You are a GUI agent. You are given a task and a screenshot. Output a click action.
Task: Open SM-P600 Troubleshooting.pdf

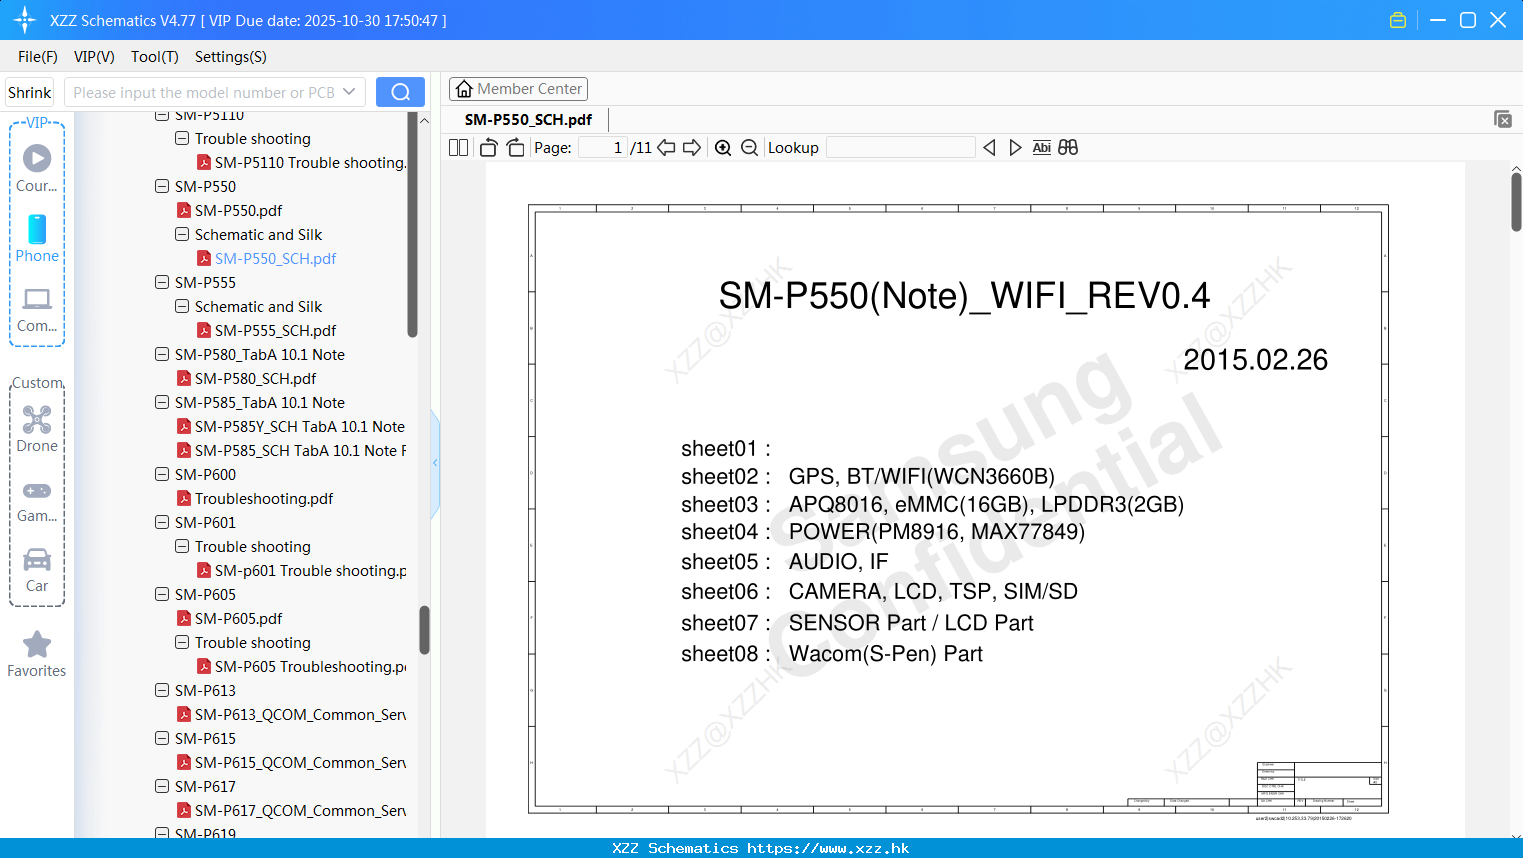pos(264,498)
